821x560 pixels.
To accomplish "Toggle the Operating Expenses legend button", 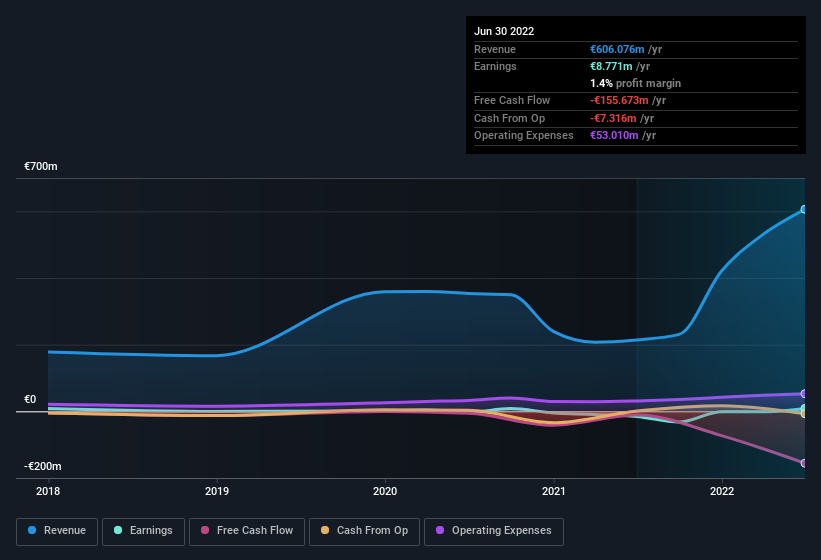I will click(494, 531).
